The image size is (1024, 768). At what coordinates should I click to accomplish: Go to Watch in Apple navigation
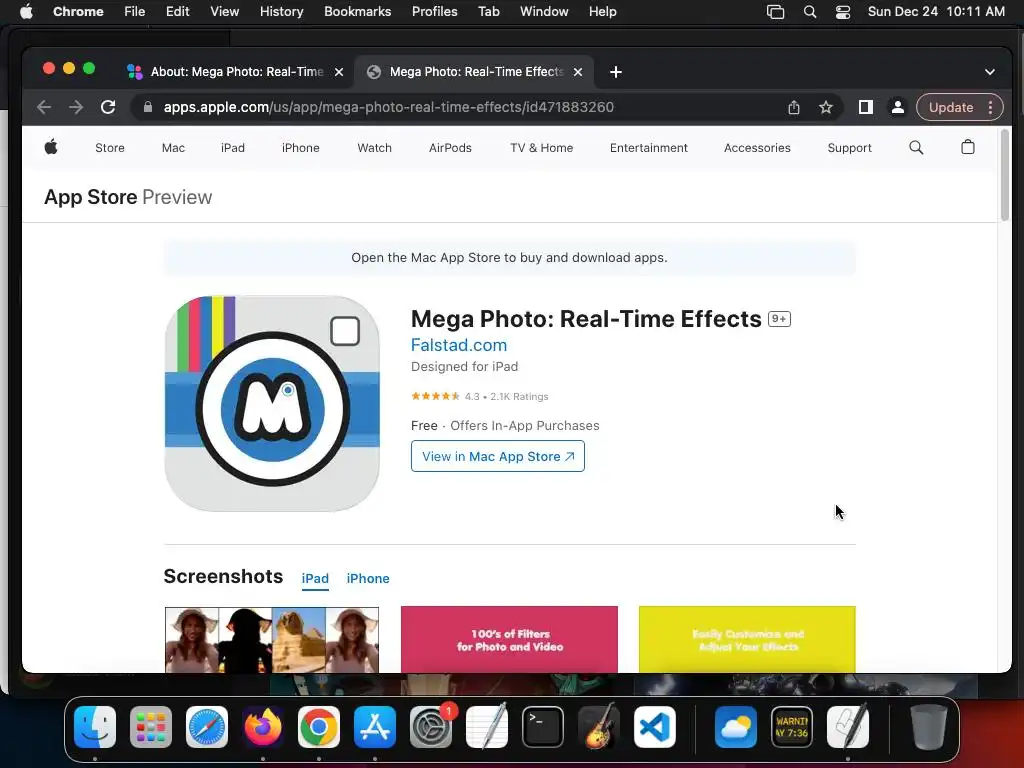(374, 148)
